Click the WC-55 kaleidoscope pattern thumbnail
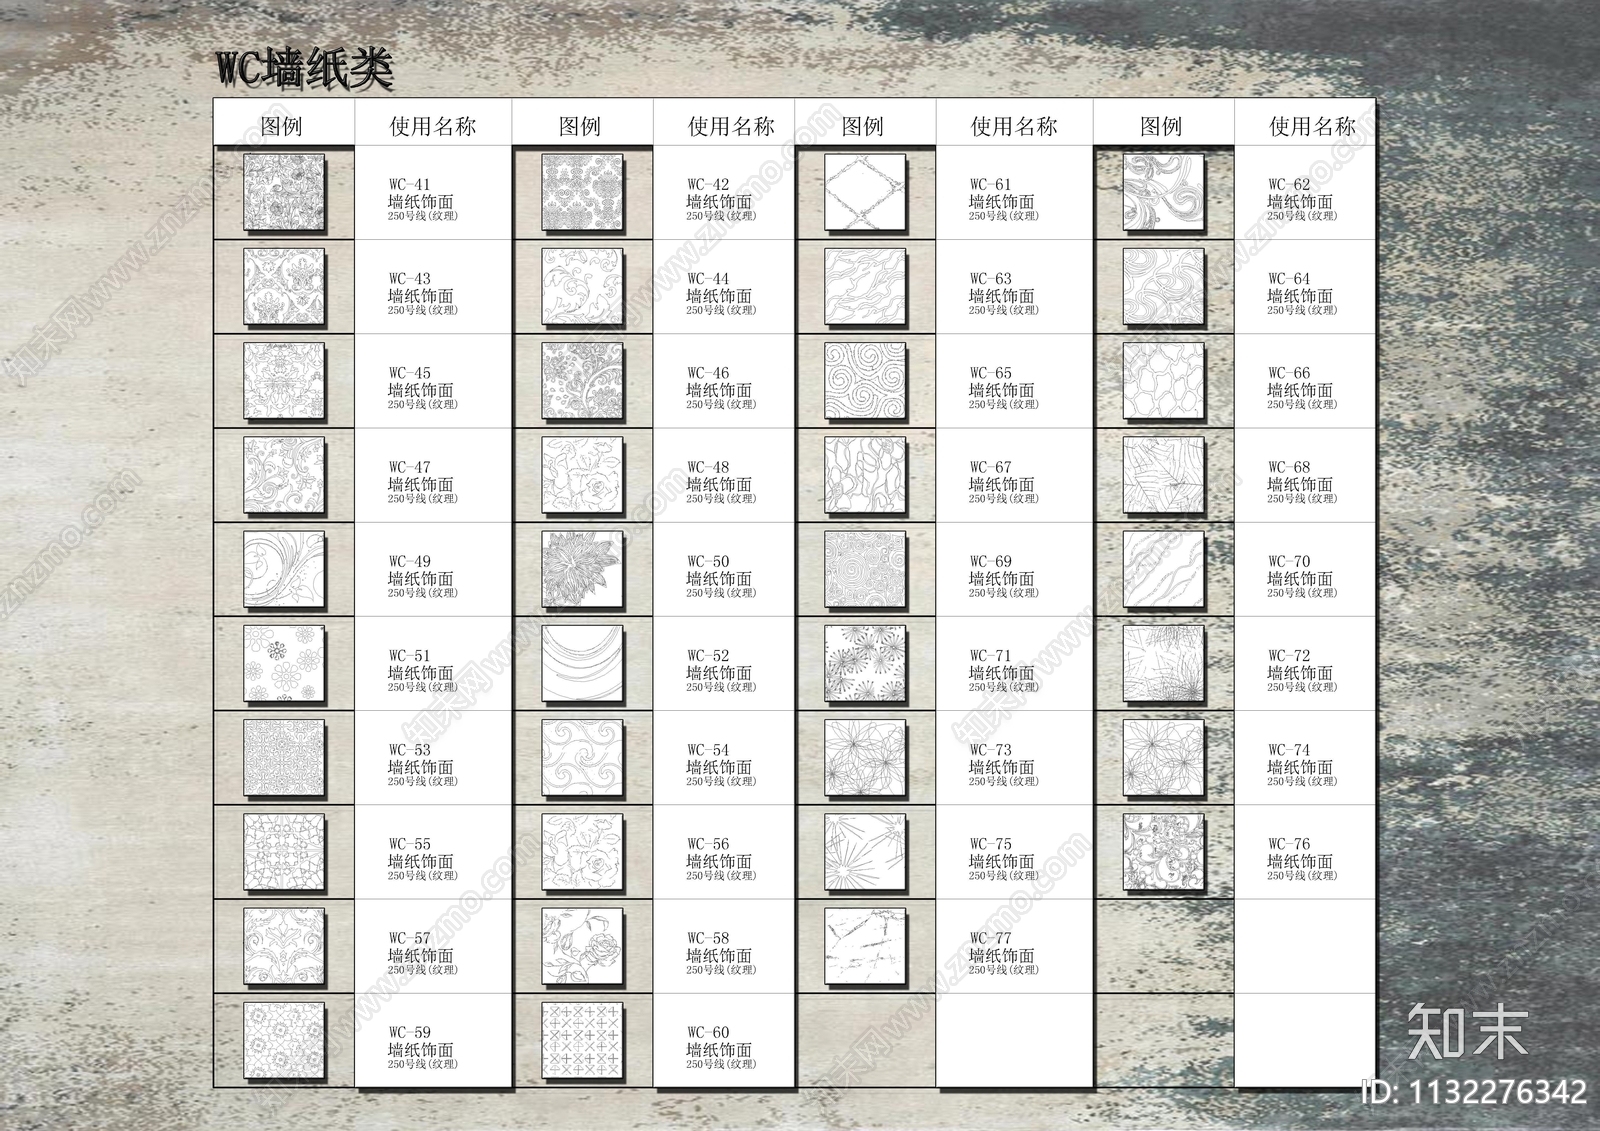The width and height of the screenshot is (1600, 1131). click(x=284, y=852)
